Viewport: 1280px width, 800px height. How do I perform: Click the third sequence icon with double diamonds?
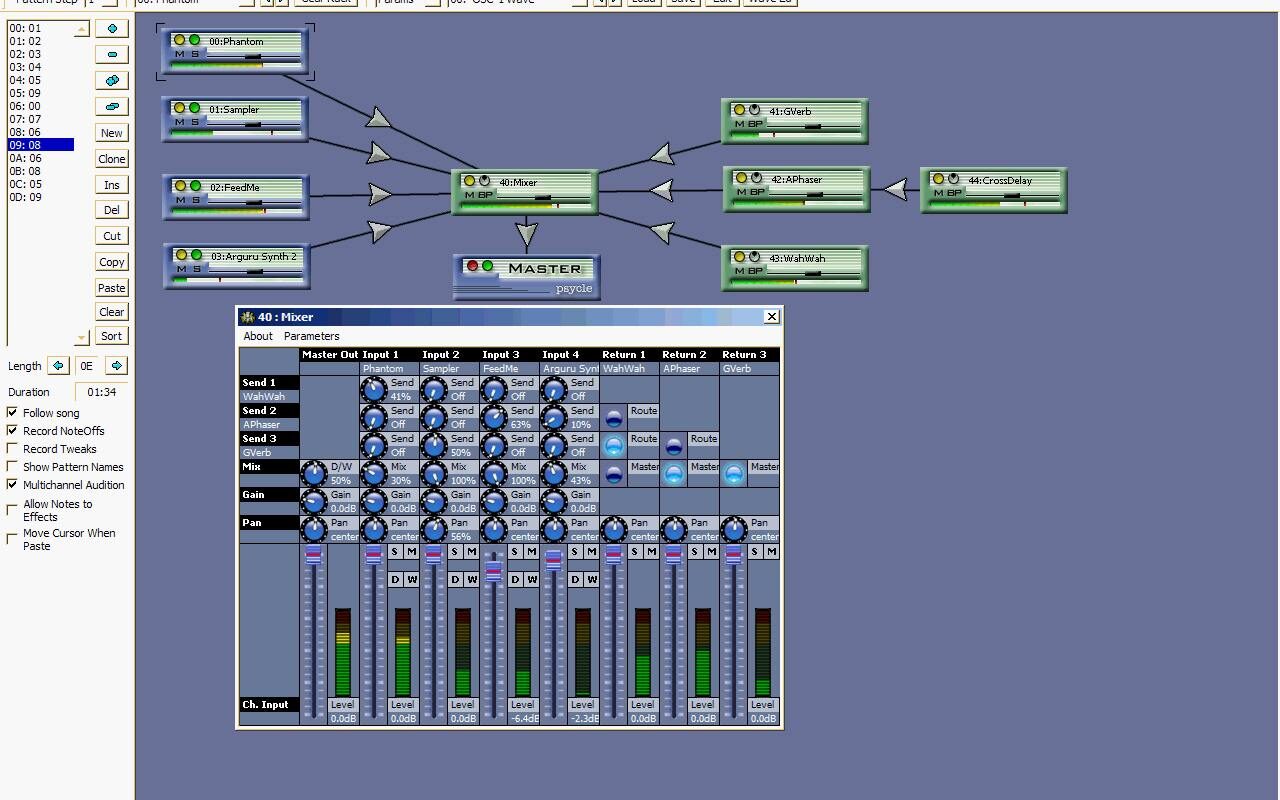pos(111,80)
